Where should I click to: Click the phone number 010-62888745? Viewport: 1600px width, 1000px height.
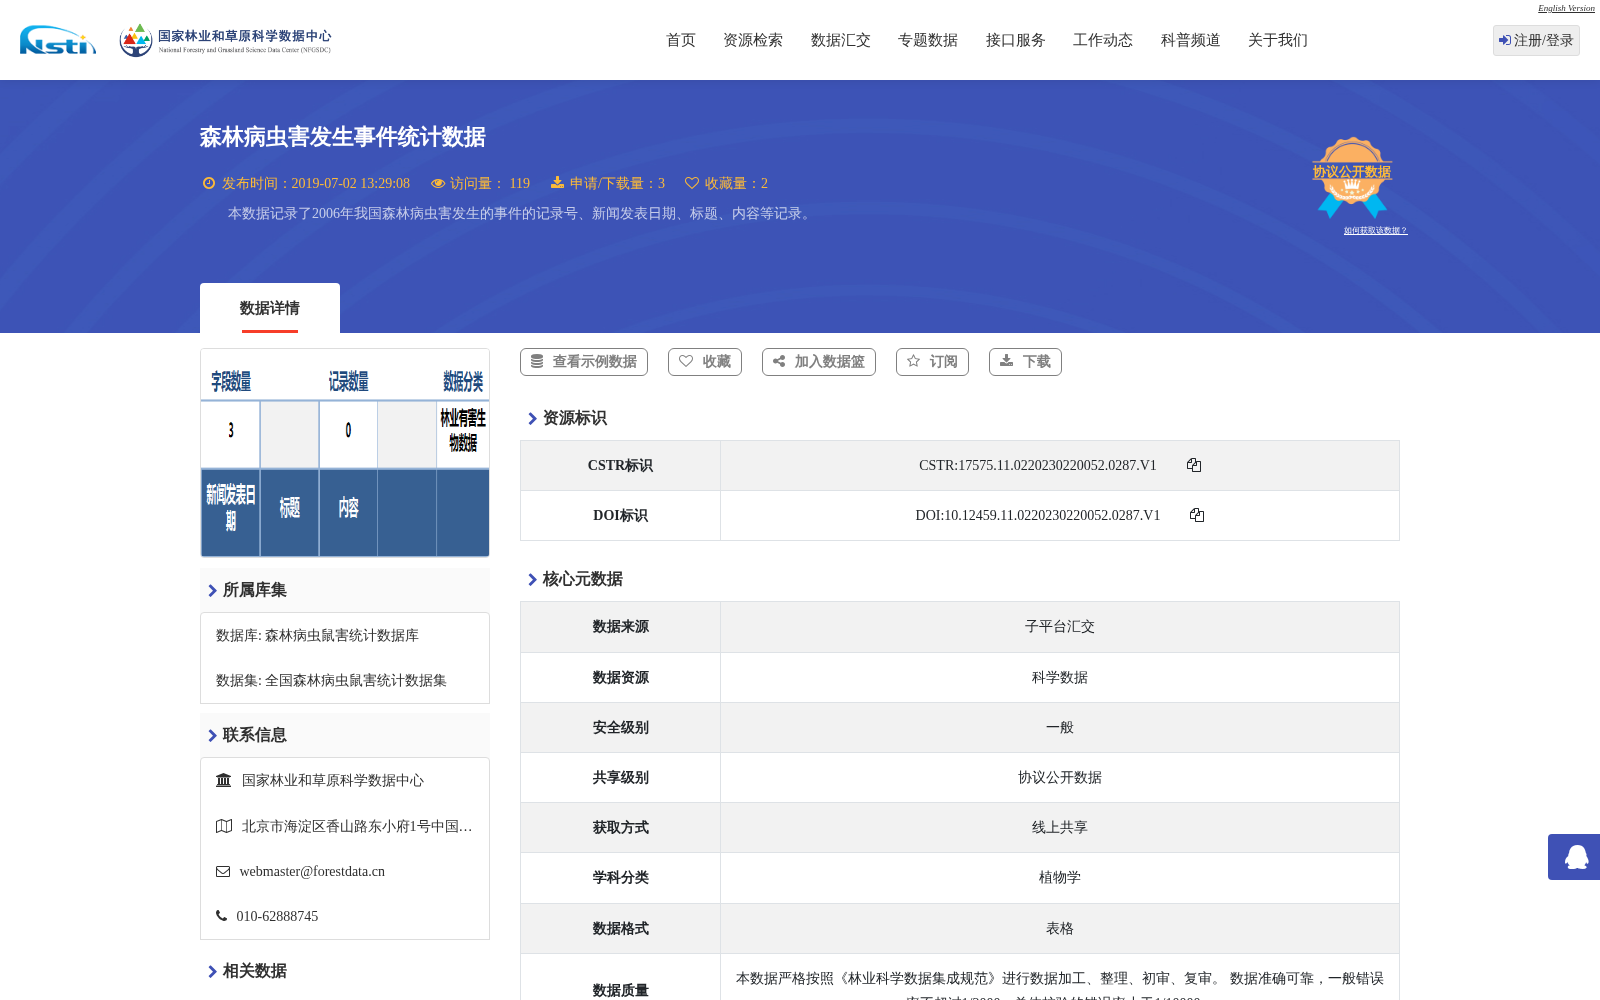277,916
